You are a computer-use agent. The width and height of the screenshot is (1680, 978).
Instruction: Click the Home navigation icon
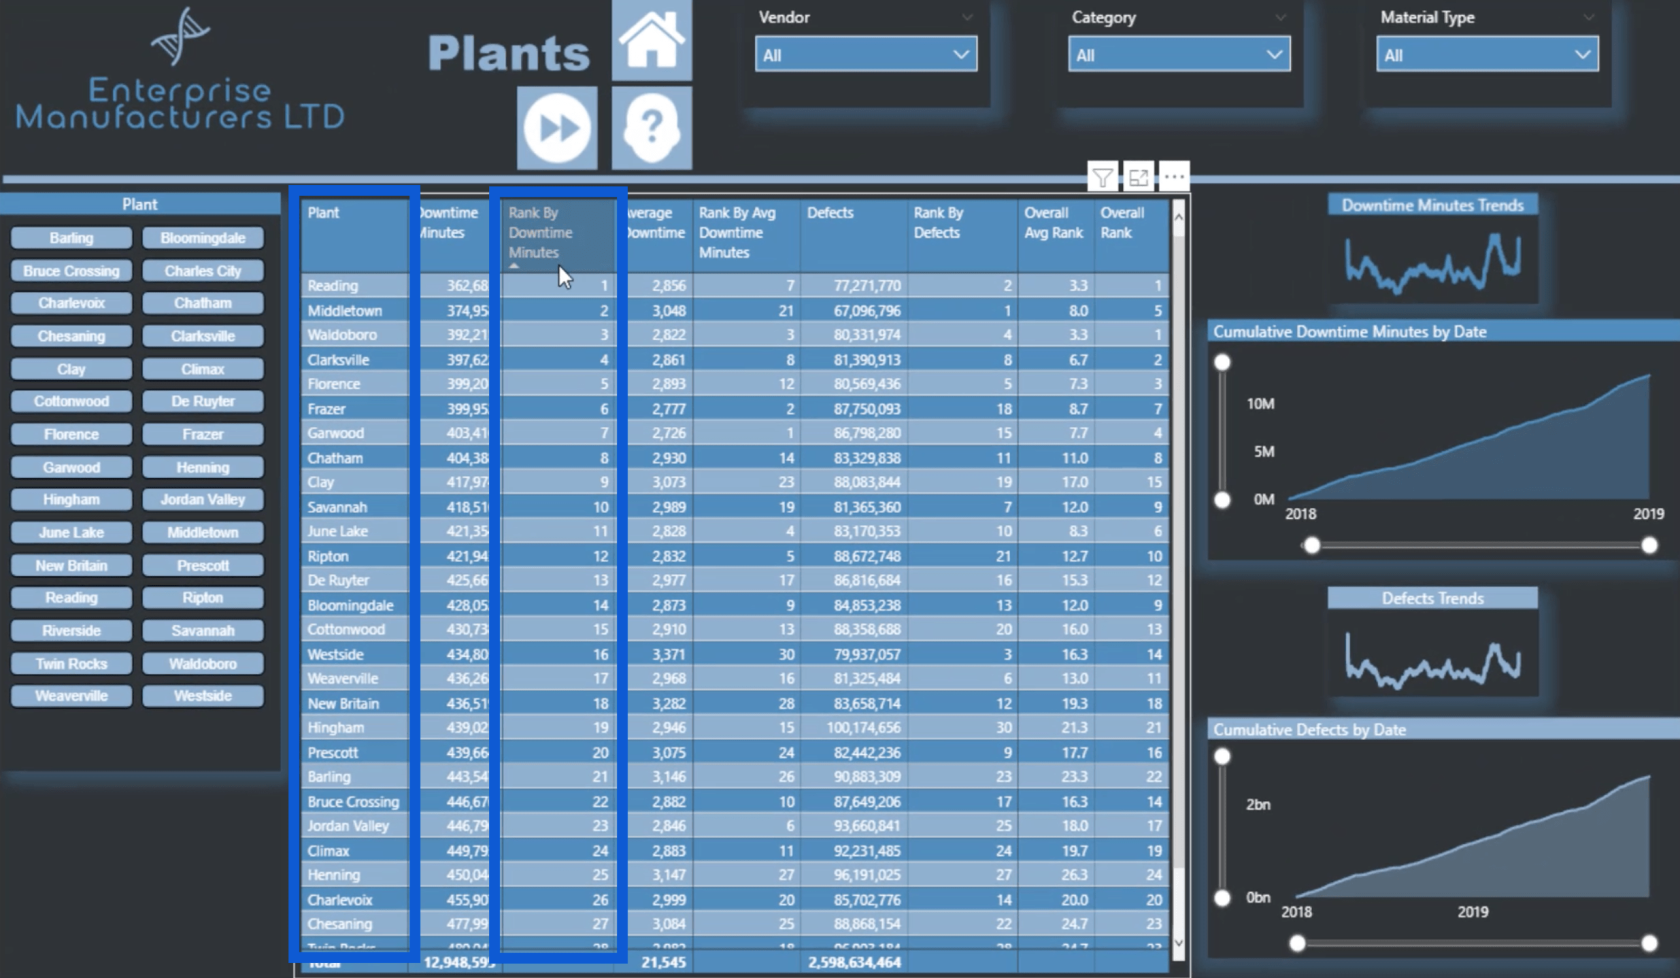point(651,40)
